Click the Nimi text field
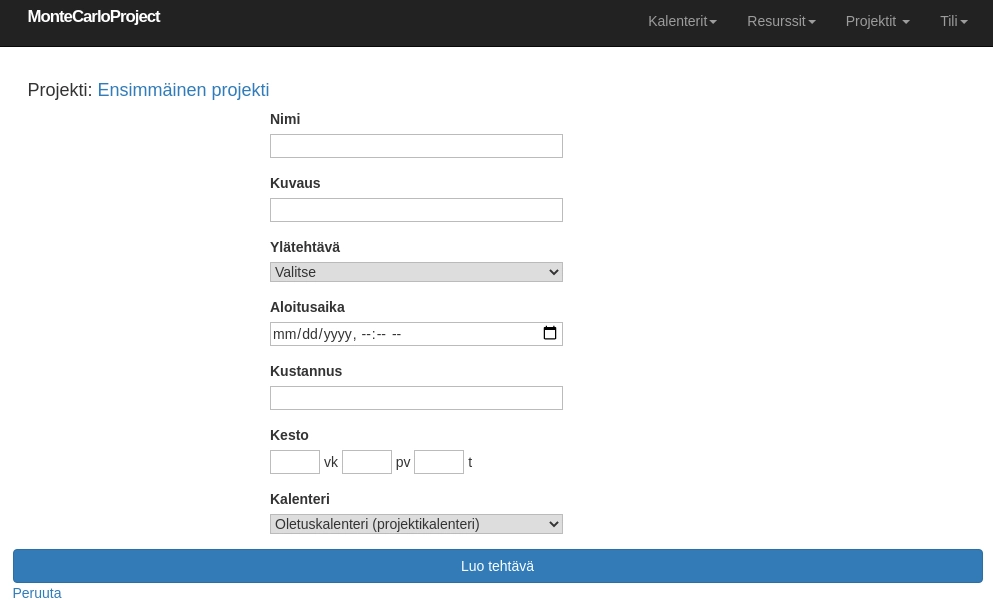Screen dimensions: 993x612 (x=416, y=146)
